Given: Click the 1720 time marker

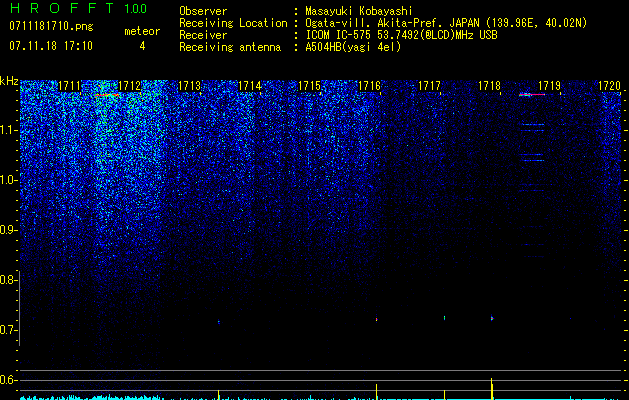Looking at the screenshot, I should [x=609, y=86].
